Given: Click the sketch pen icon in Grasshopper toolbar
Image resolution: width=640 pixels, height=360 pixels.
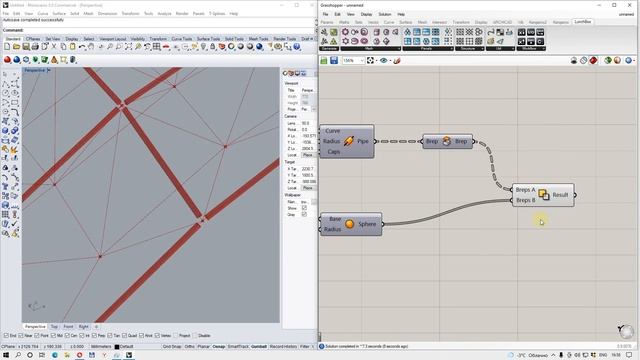Looking at the screenshot, I should click(x=397, y=60).
